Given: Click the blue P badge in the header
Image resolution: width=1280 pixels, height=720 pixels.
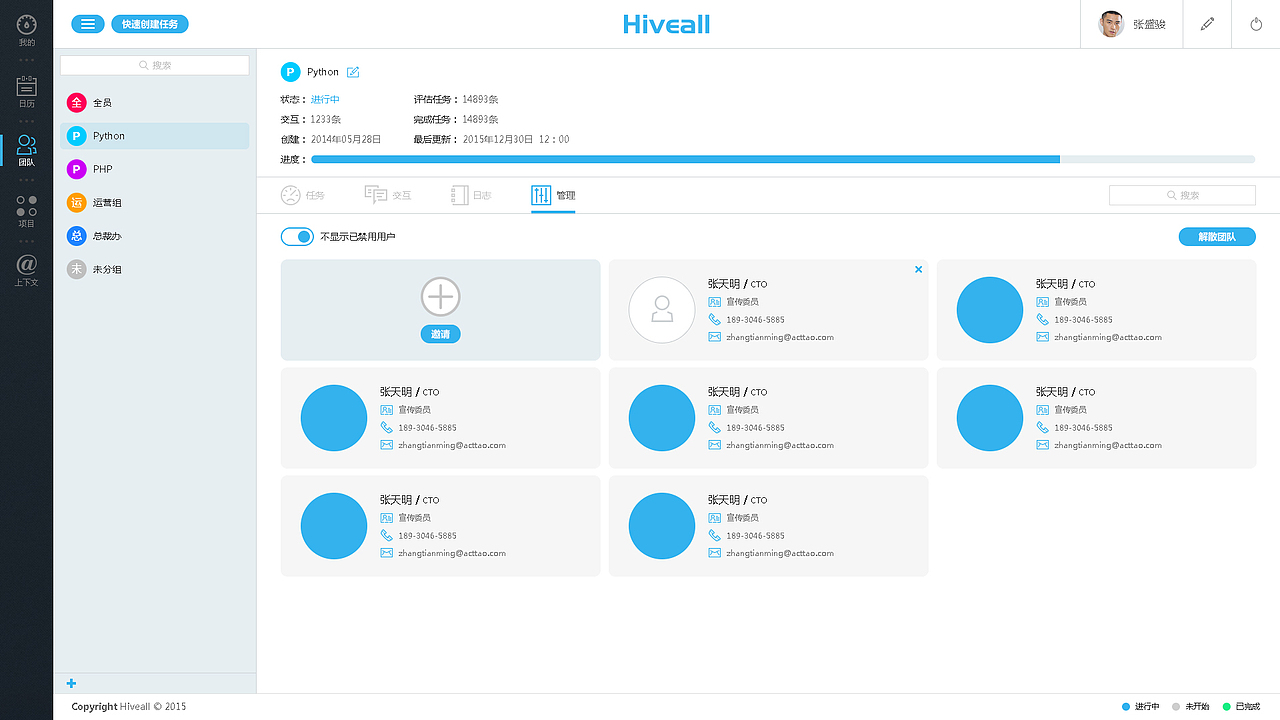Looking at the screenshot, I should coord(290,72).
